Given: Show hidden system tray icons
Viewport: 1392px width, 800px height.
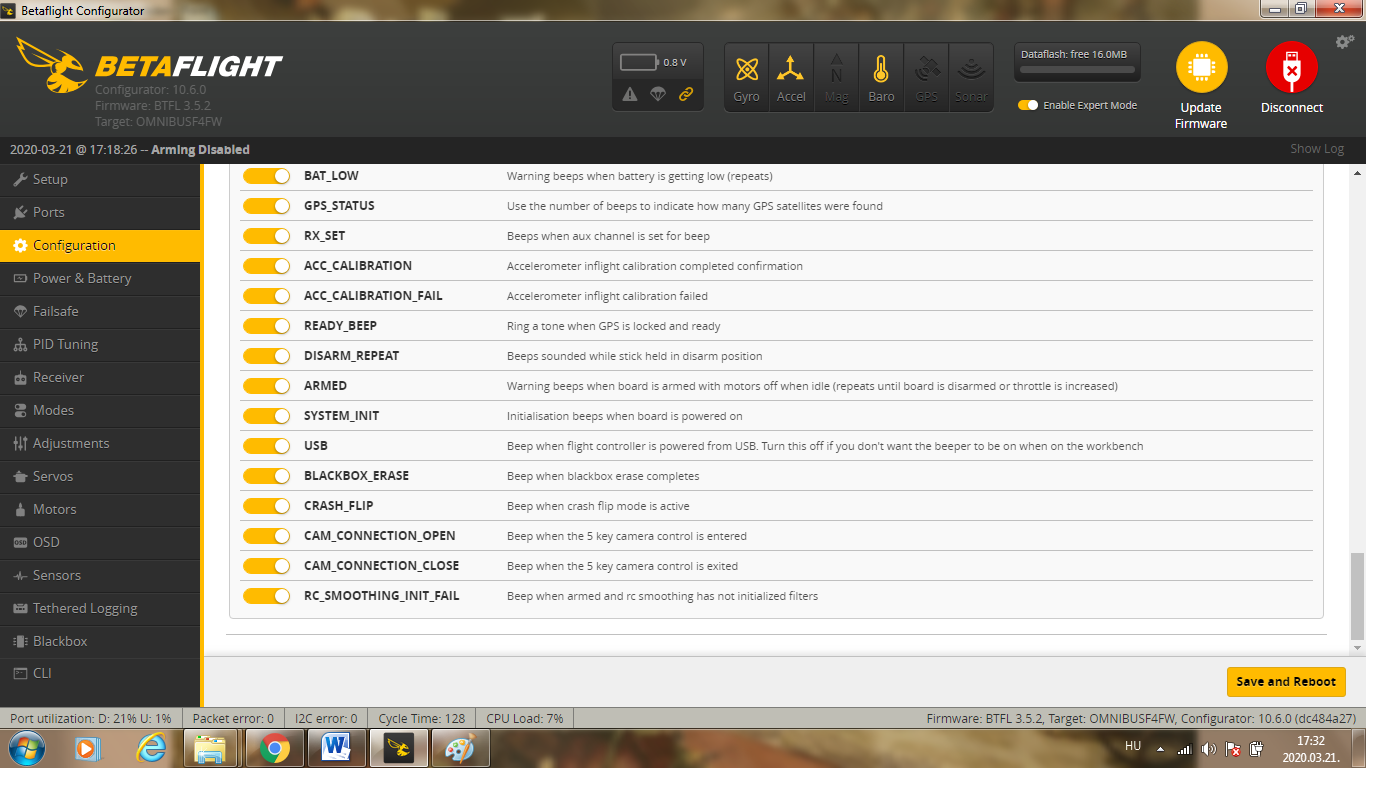Looking at the screenshot, I should point(1161,748).
